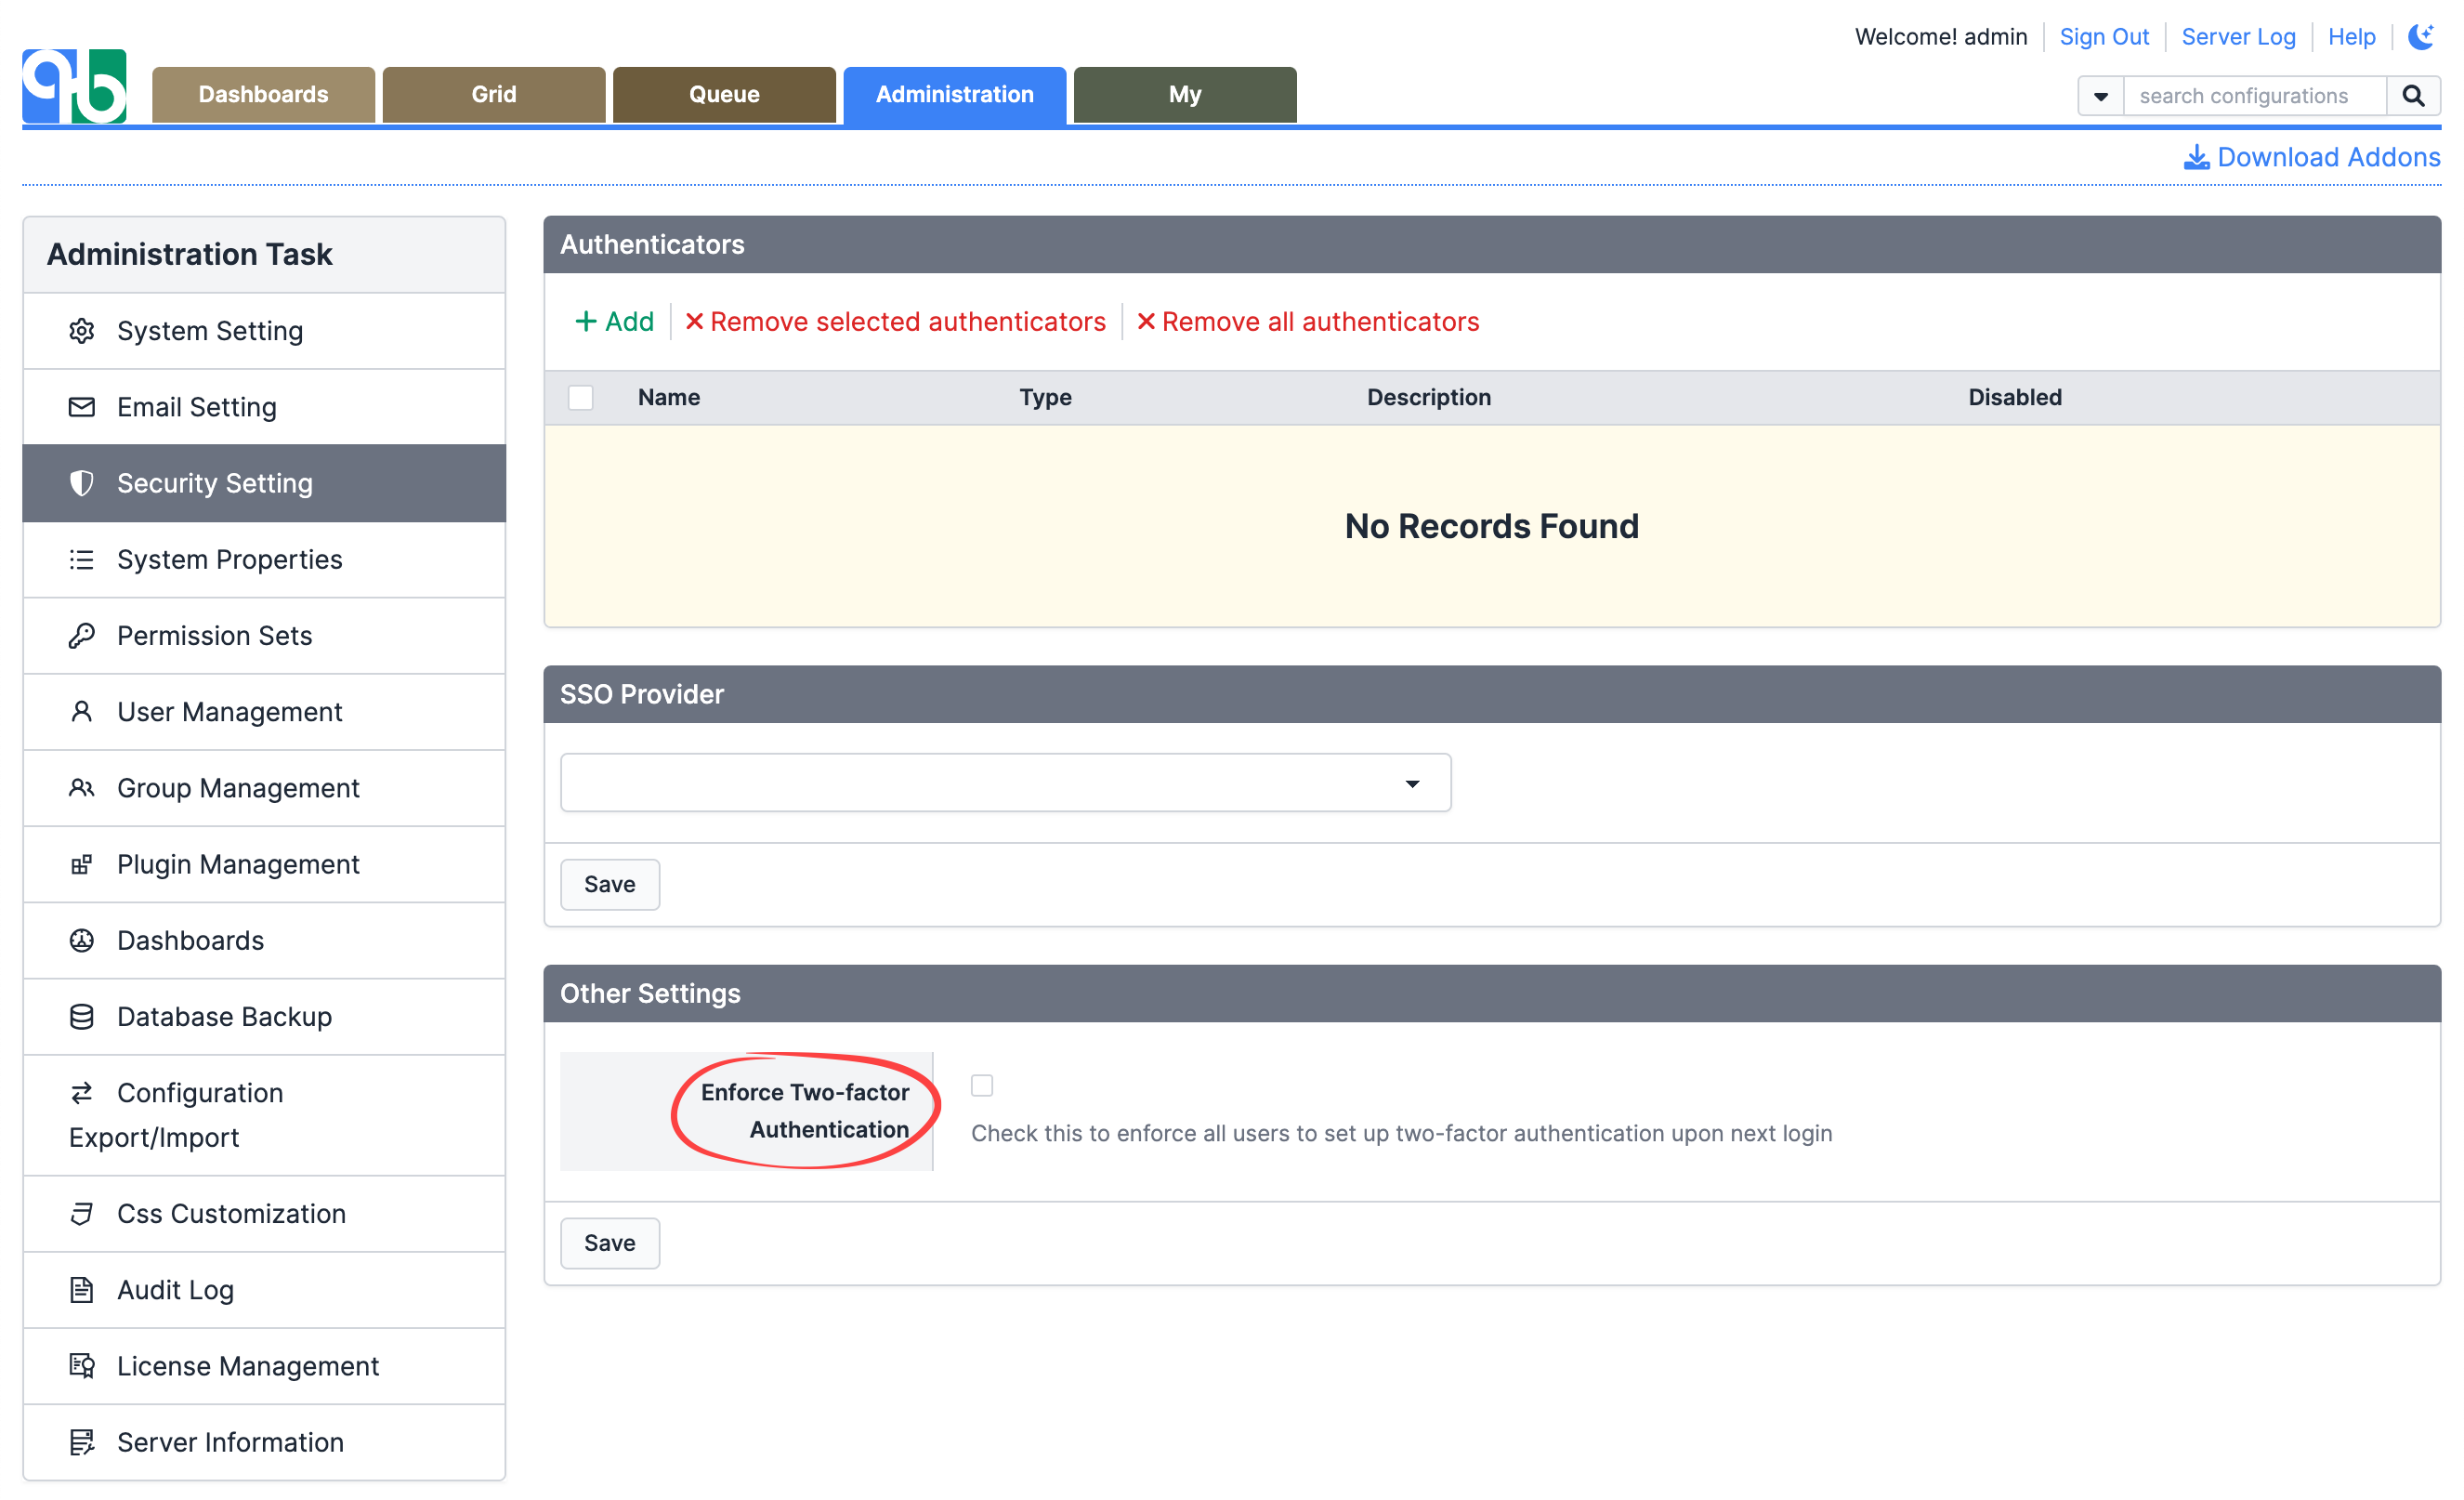Enable the Enforce Two-factor Authentication checkbox
This screenshot has height=1500, width=2464.
coord(982,1086)
